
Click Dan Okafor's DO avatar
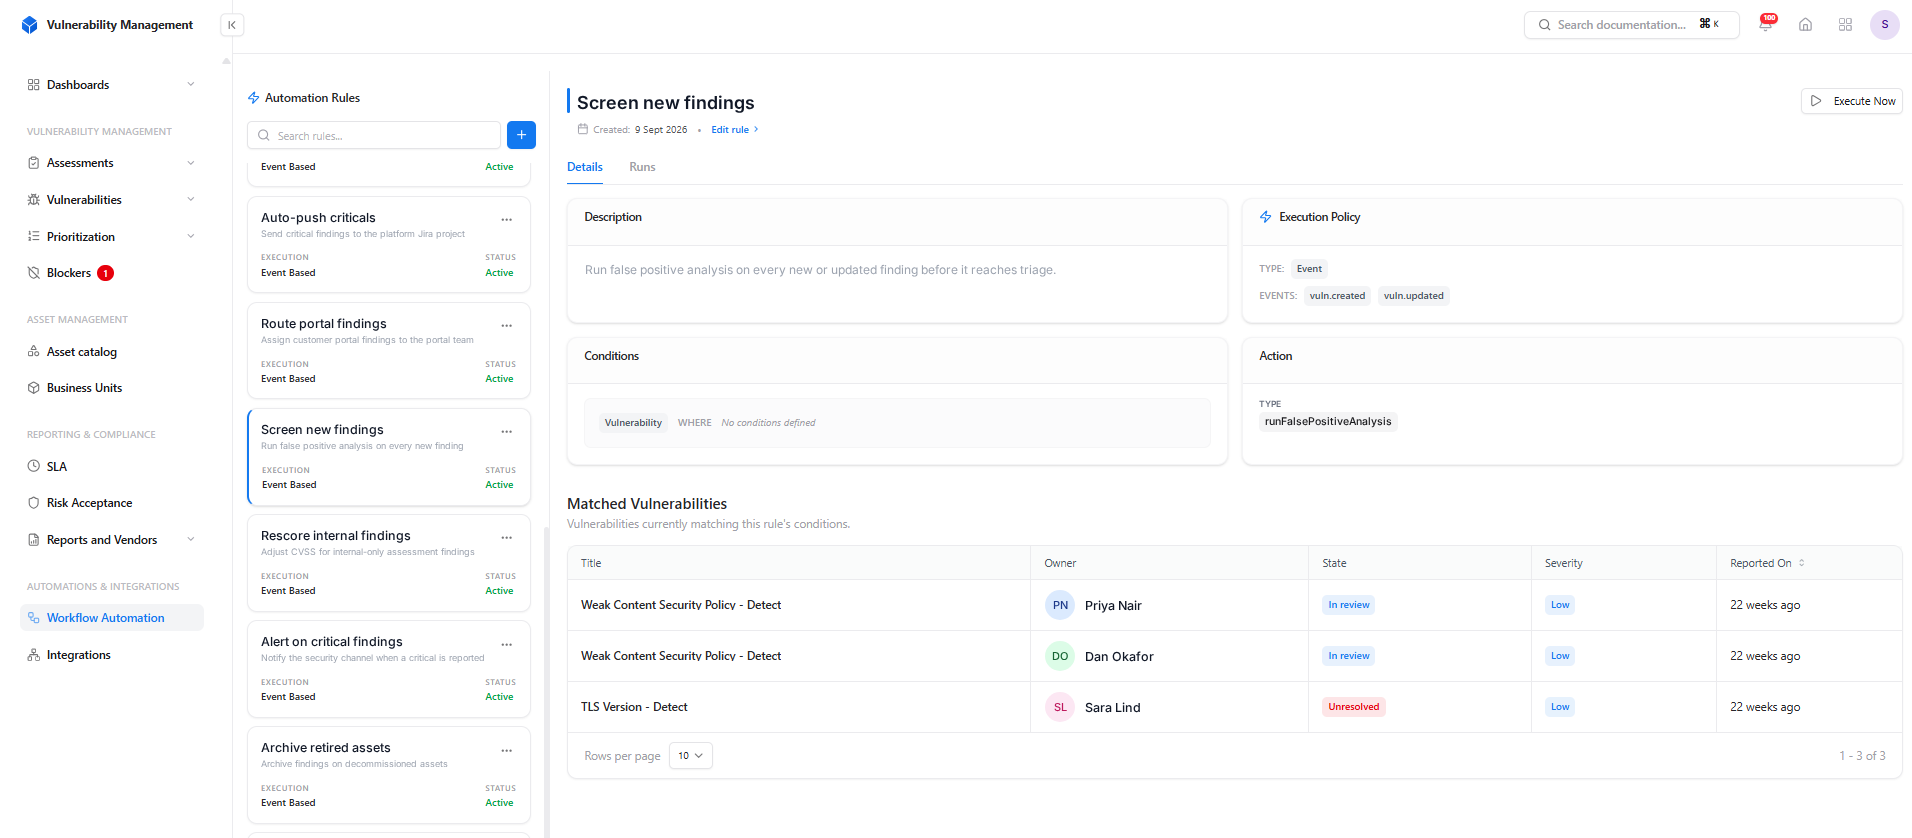point(1060,656)
